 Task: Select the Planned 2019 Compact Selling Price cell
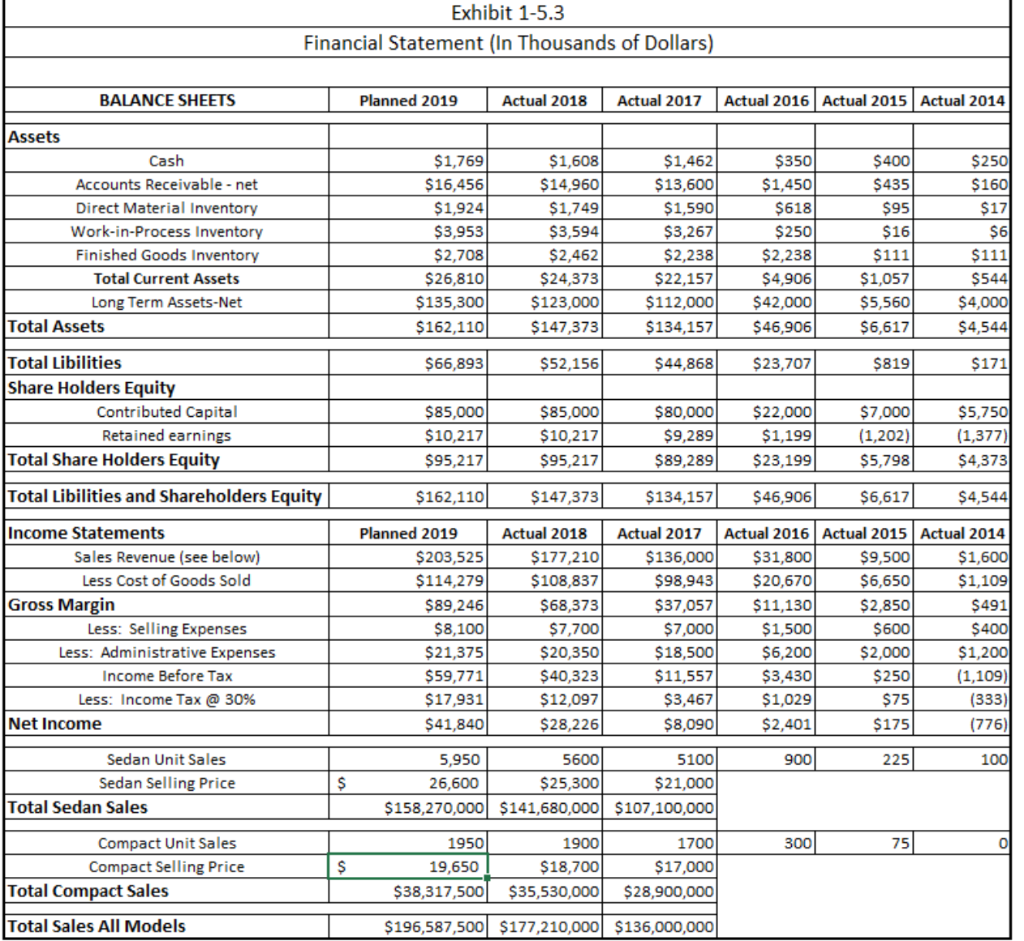pyautogui.click(x=408, y=867)
